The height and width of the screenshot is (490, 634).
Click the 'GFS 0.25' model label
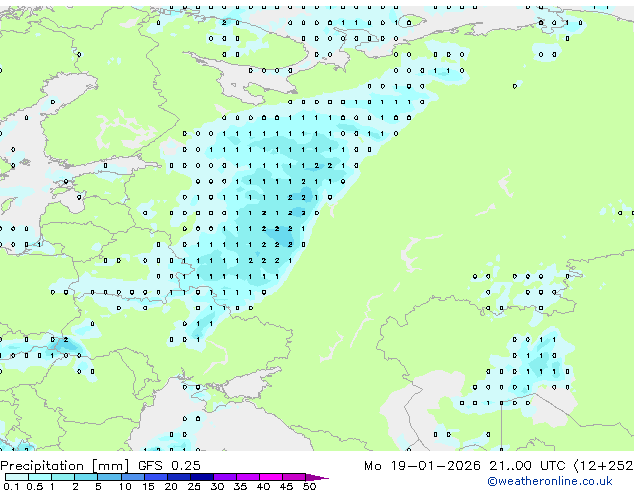pos(169,466)
